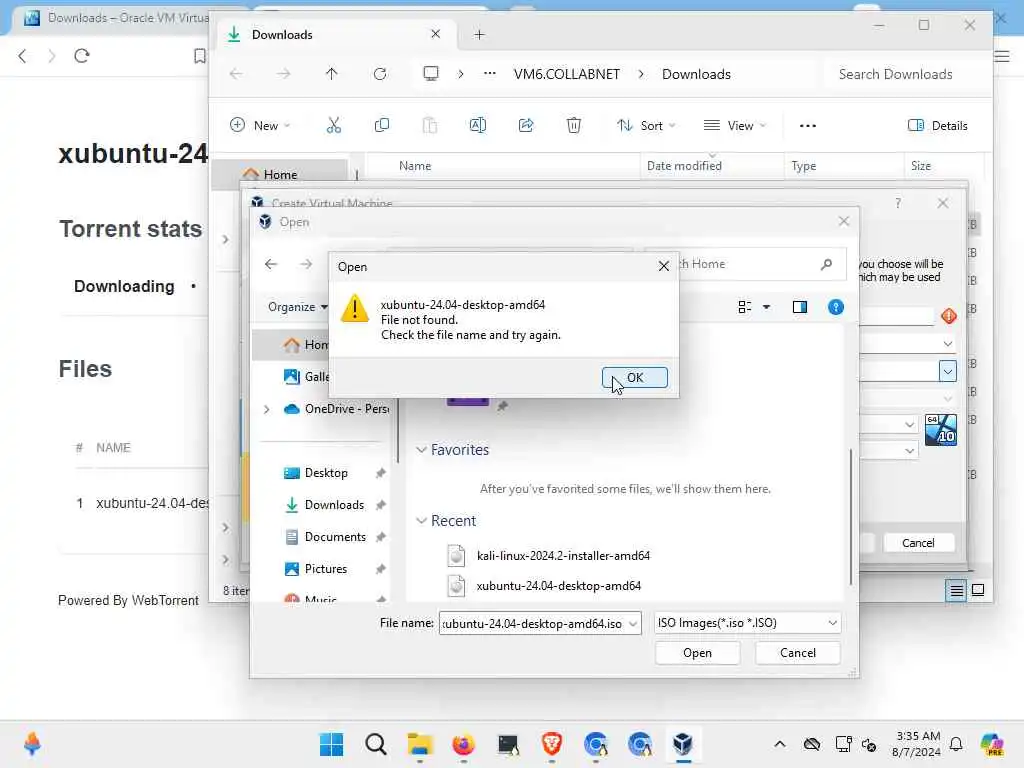1024x768 pixels.
Task: Click the Open button in file dialog
Action: click(697, 652)
